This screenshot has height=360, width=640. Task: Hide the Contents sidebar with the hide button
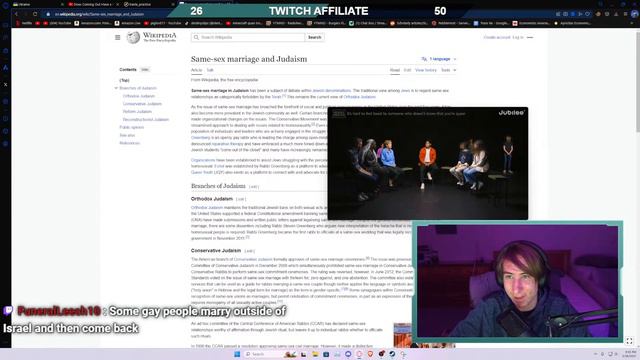[145, 70]
